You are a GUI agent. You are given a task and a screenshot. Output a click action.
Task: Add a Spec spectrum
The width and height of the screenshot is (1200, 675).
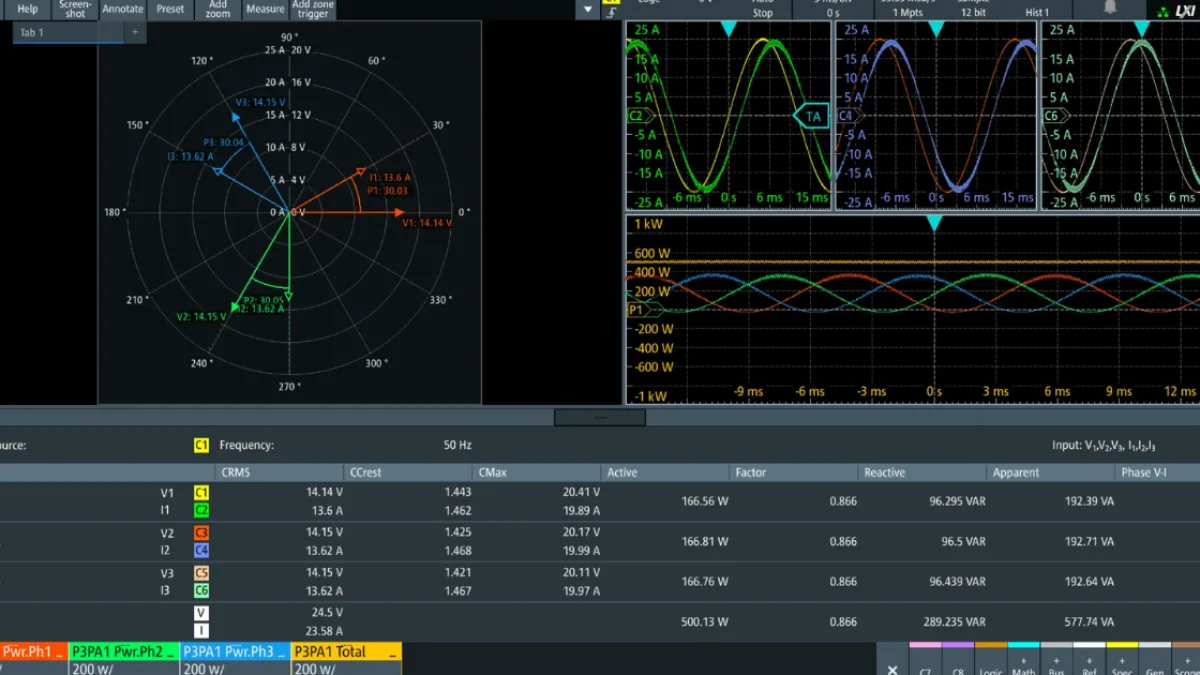click(1122, 660)
